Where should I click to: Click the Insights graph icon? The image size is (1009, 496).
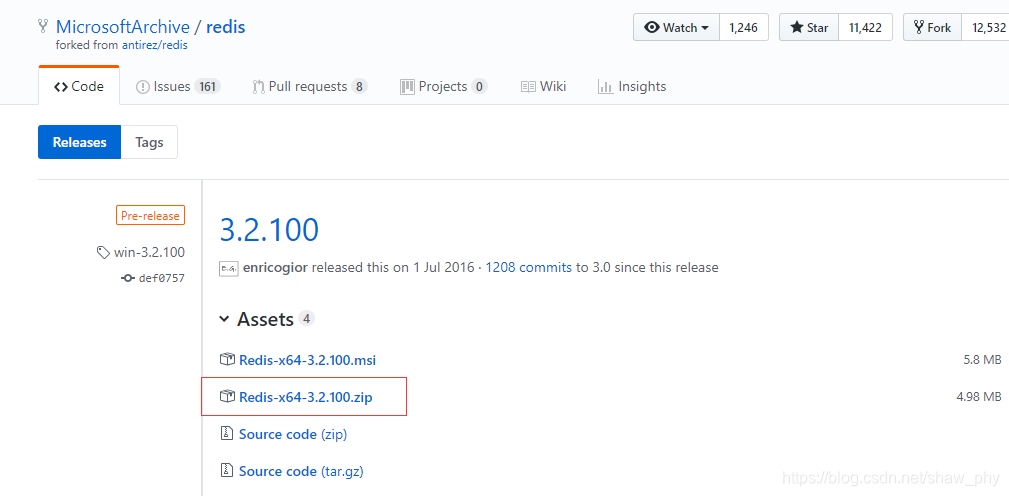click(604, 86)
